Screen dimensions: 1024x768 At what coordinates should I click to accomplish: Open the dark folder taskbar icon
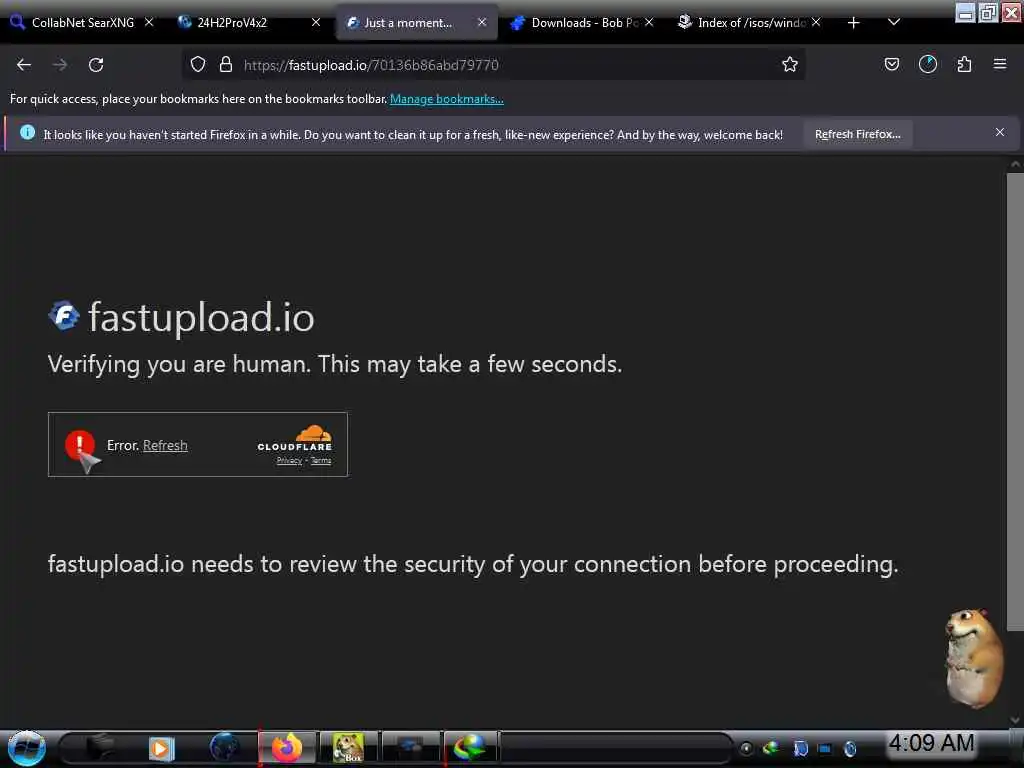(x=100, y=747)
